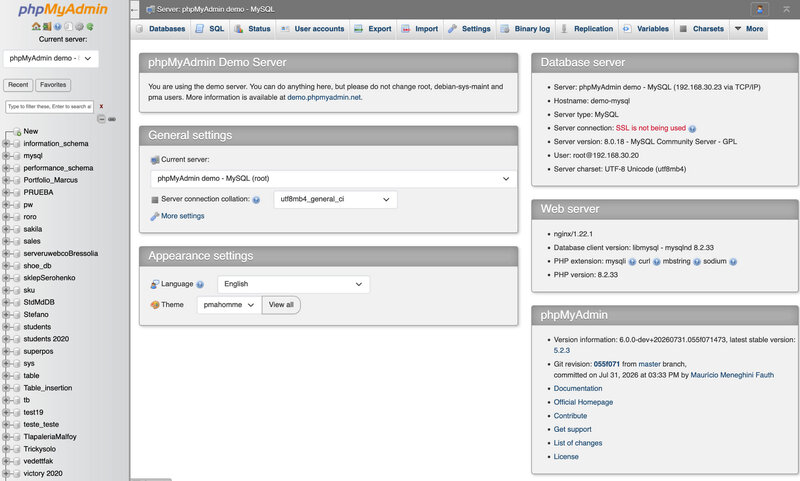Open MySQL documentation page icon in sidebar

pos(68,27)
